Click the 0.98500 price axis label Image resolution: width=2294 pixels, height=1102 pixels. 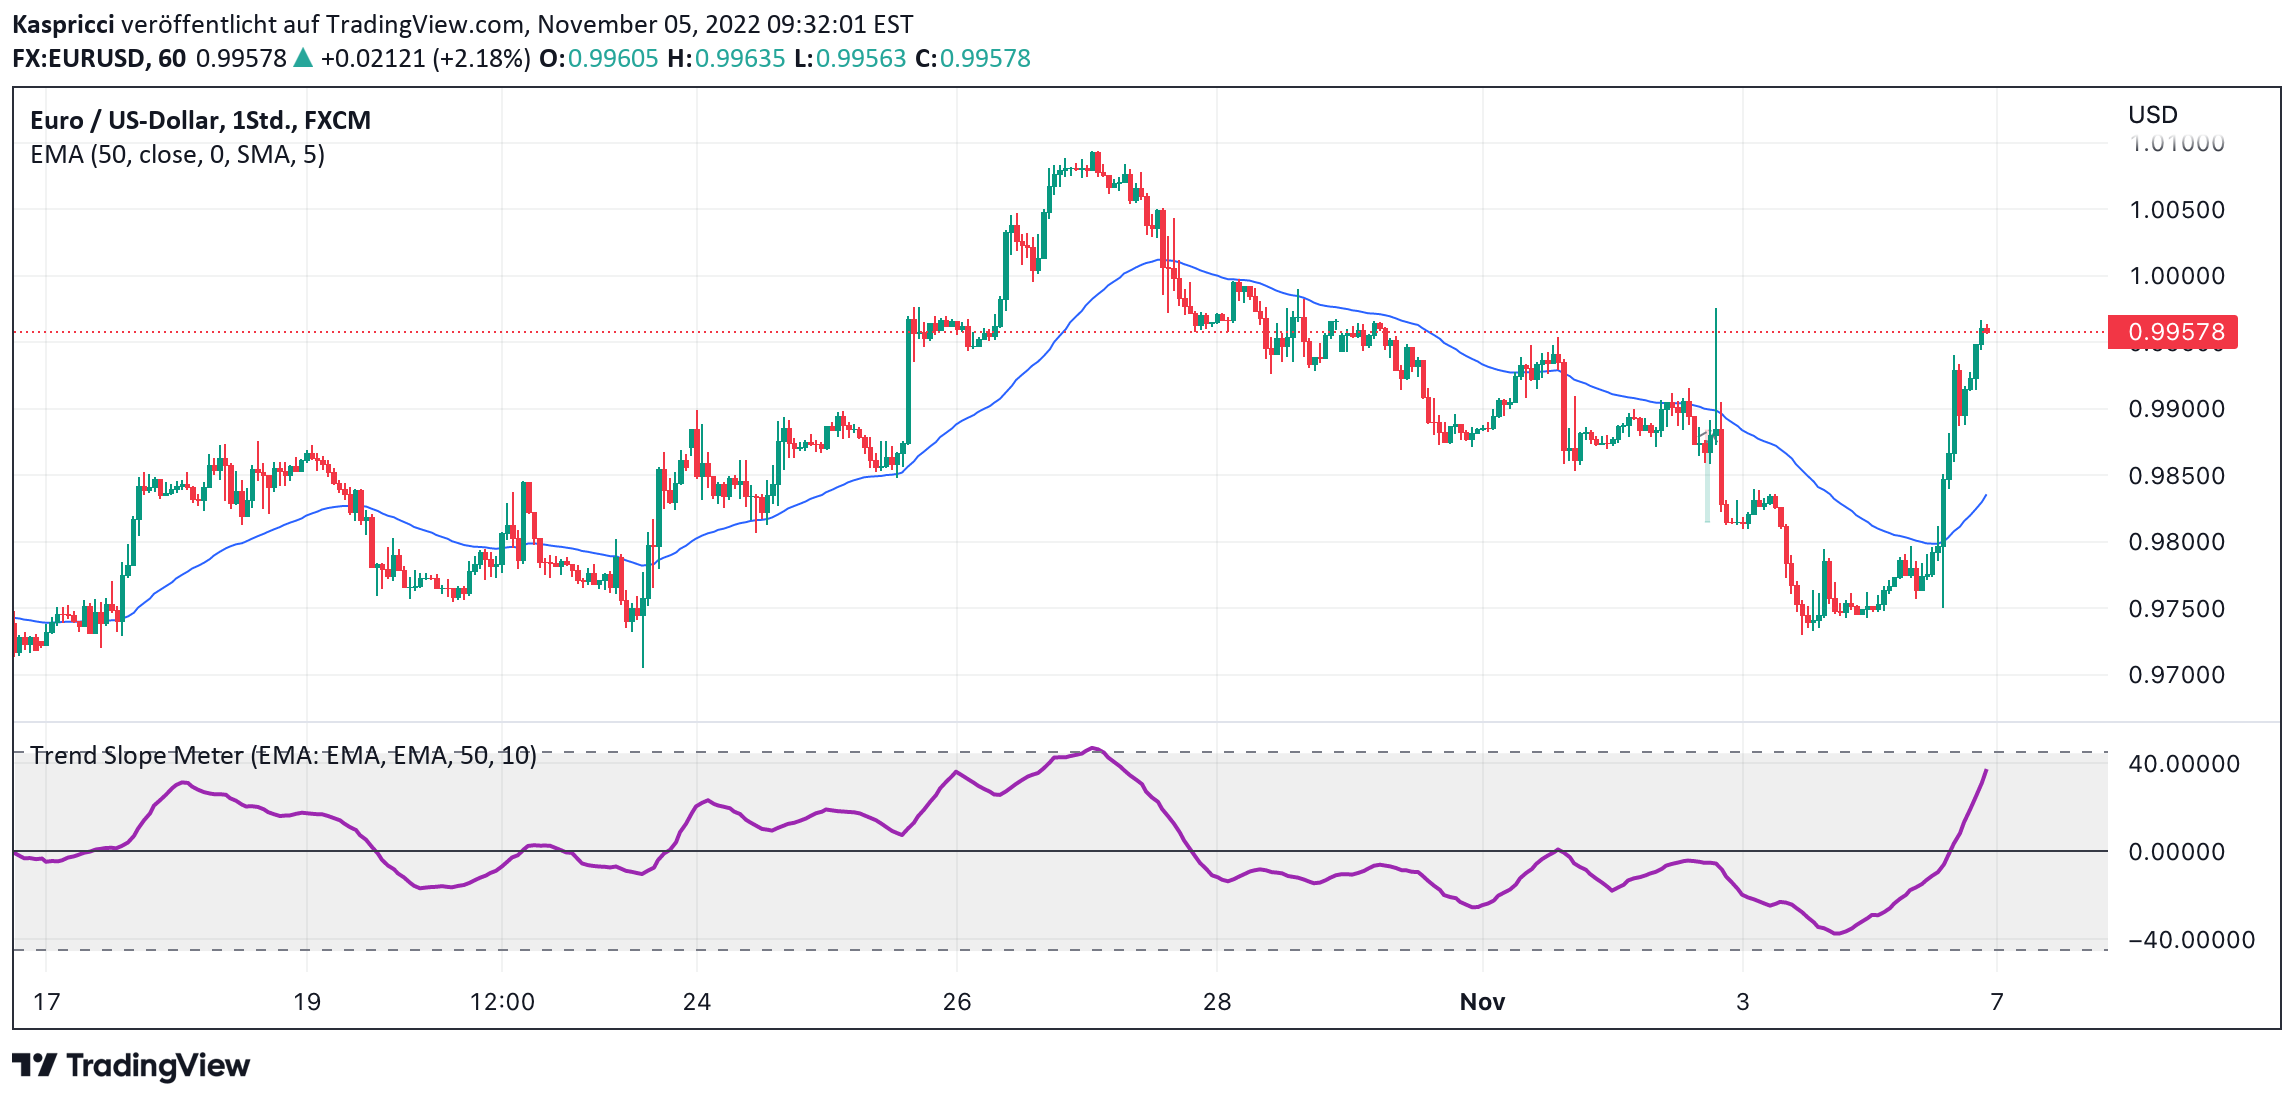(x=2177, y=476)
